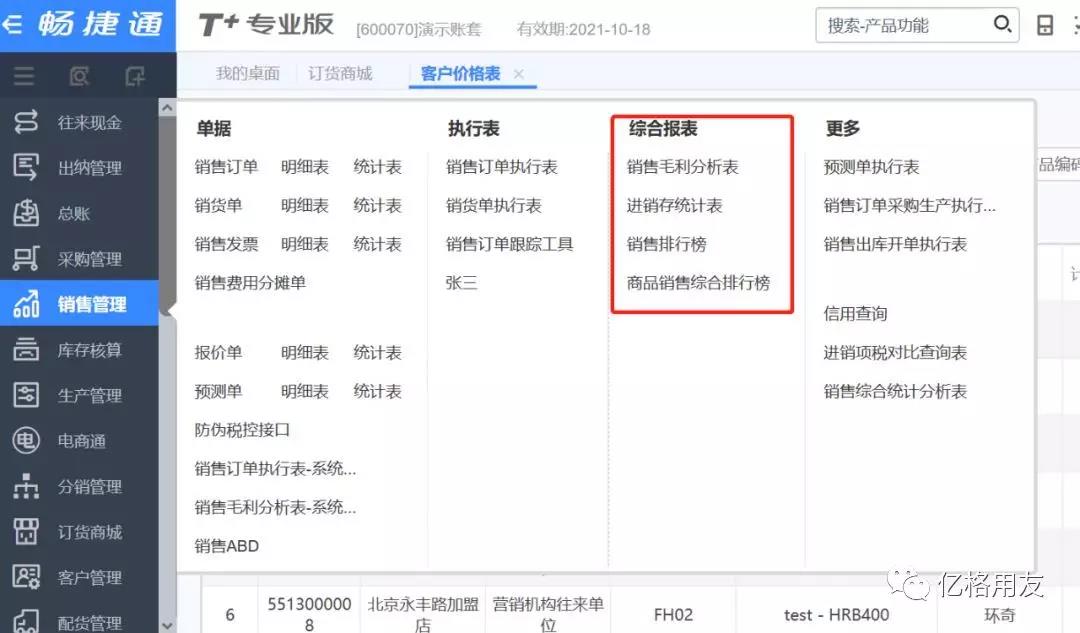1080x633 pixels.
Task: Click the 出纳管理 sidebar icon
Action: (26, 167)
